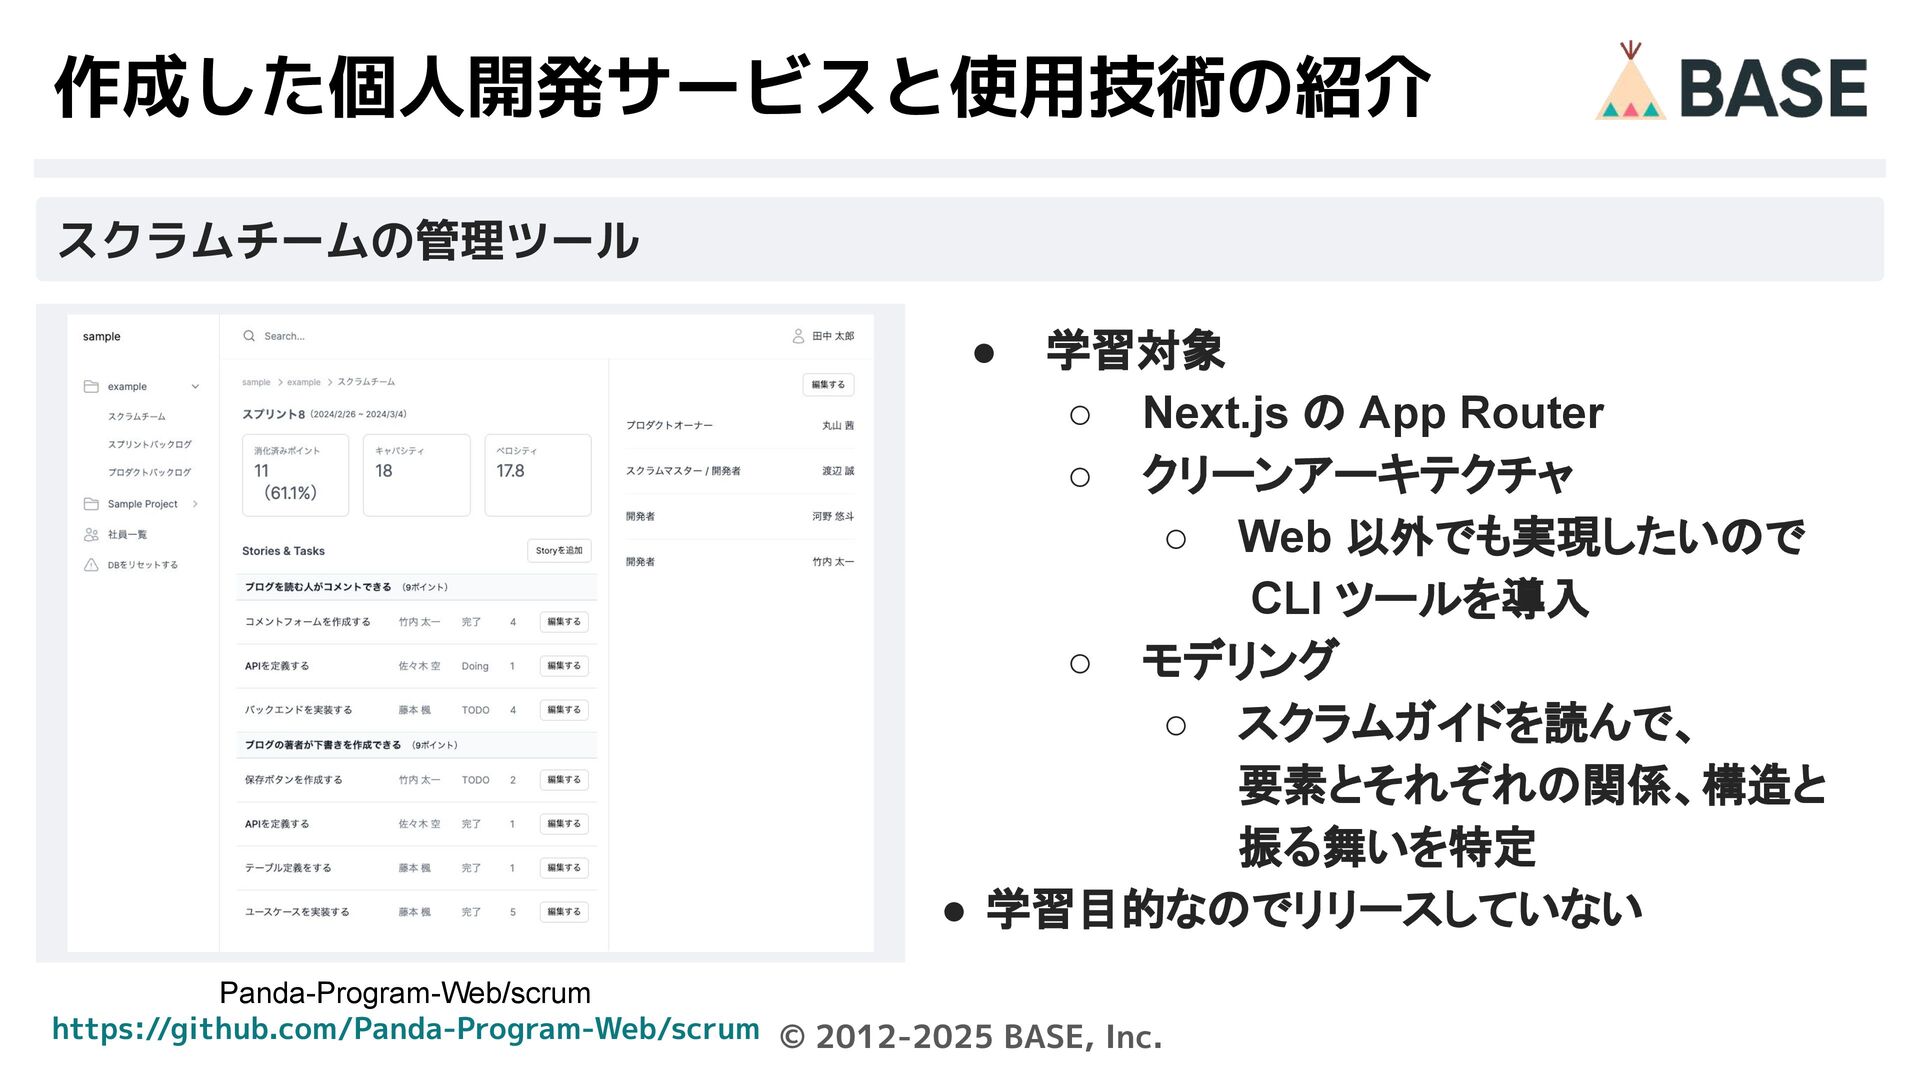Click 編集する on the Doing APIを定義する row
Screen dimensions: 1920x1080
pos(564,666)
